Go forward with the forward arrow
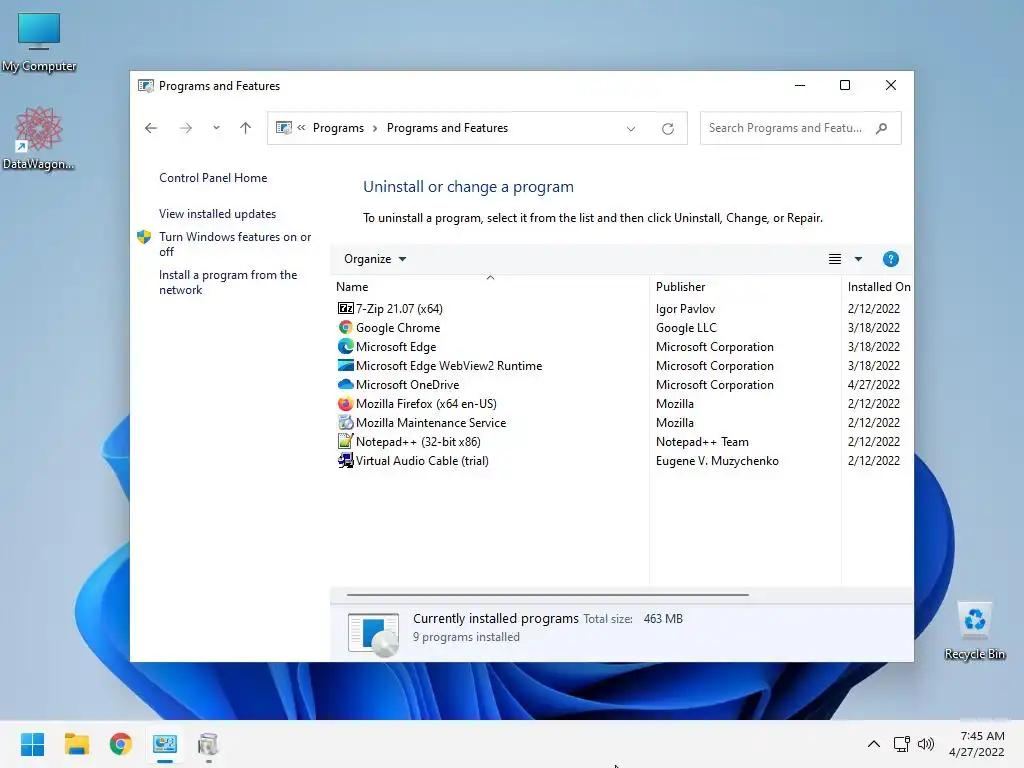 tap(186, 128)
